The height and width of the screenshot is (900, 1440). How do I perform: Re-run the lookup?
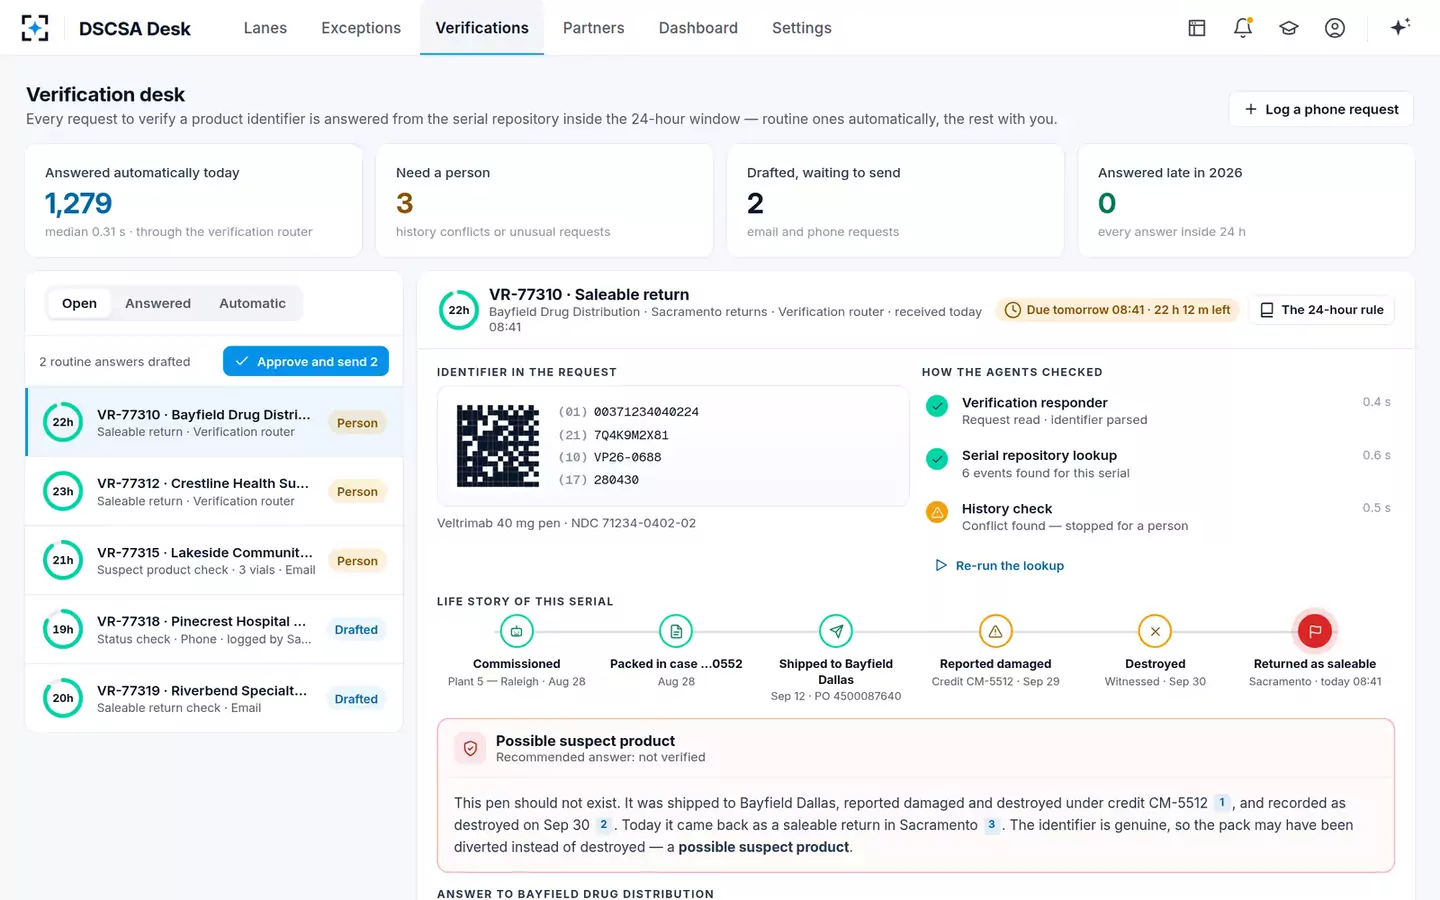(x=999, y=565)
